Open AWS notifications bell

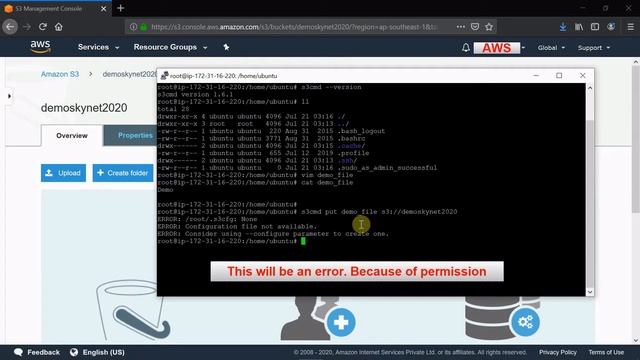pos(466,48)
